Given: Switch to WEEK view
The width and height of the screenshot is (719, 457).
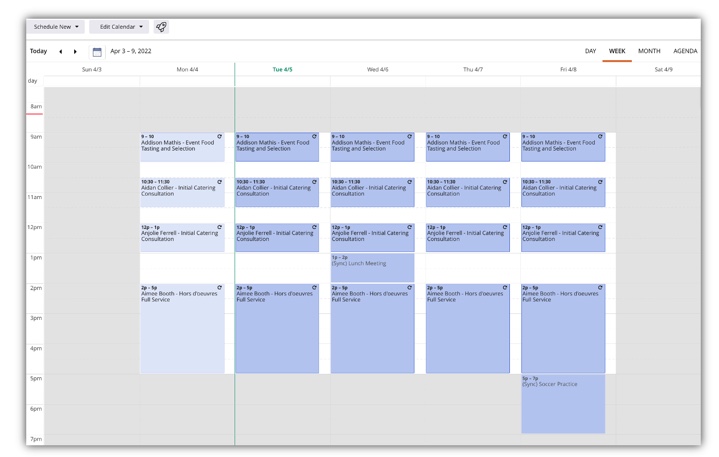Looking at the screenshot, I should pyautogui.click(x=617, y=51).
